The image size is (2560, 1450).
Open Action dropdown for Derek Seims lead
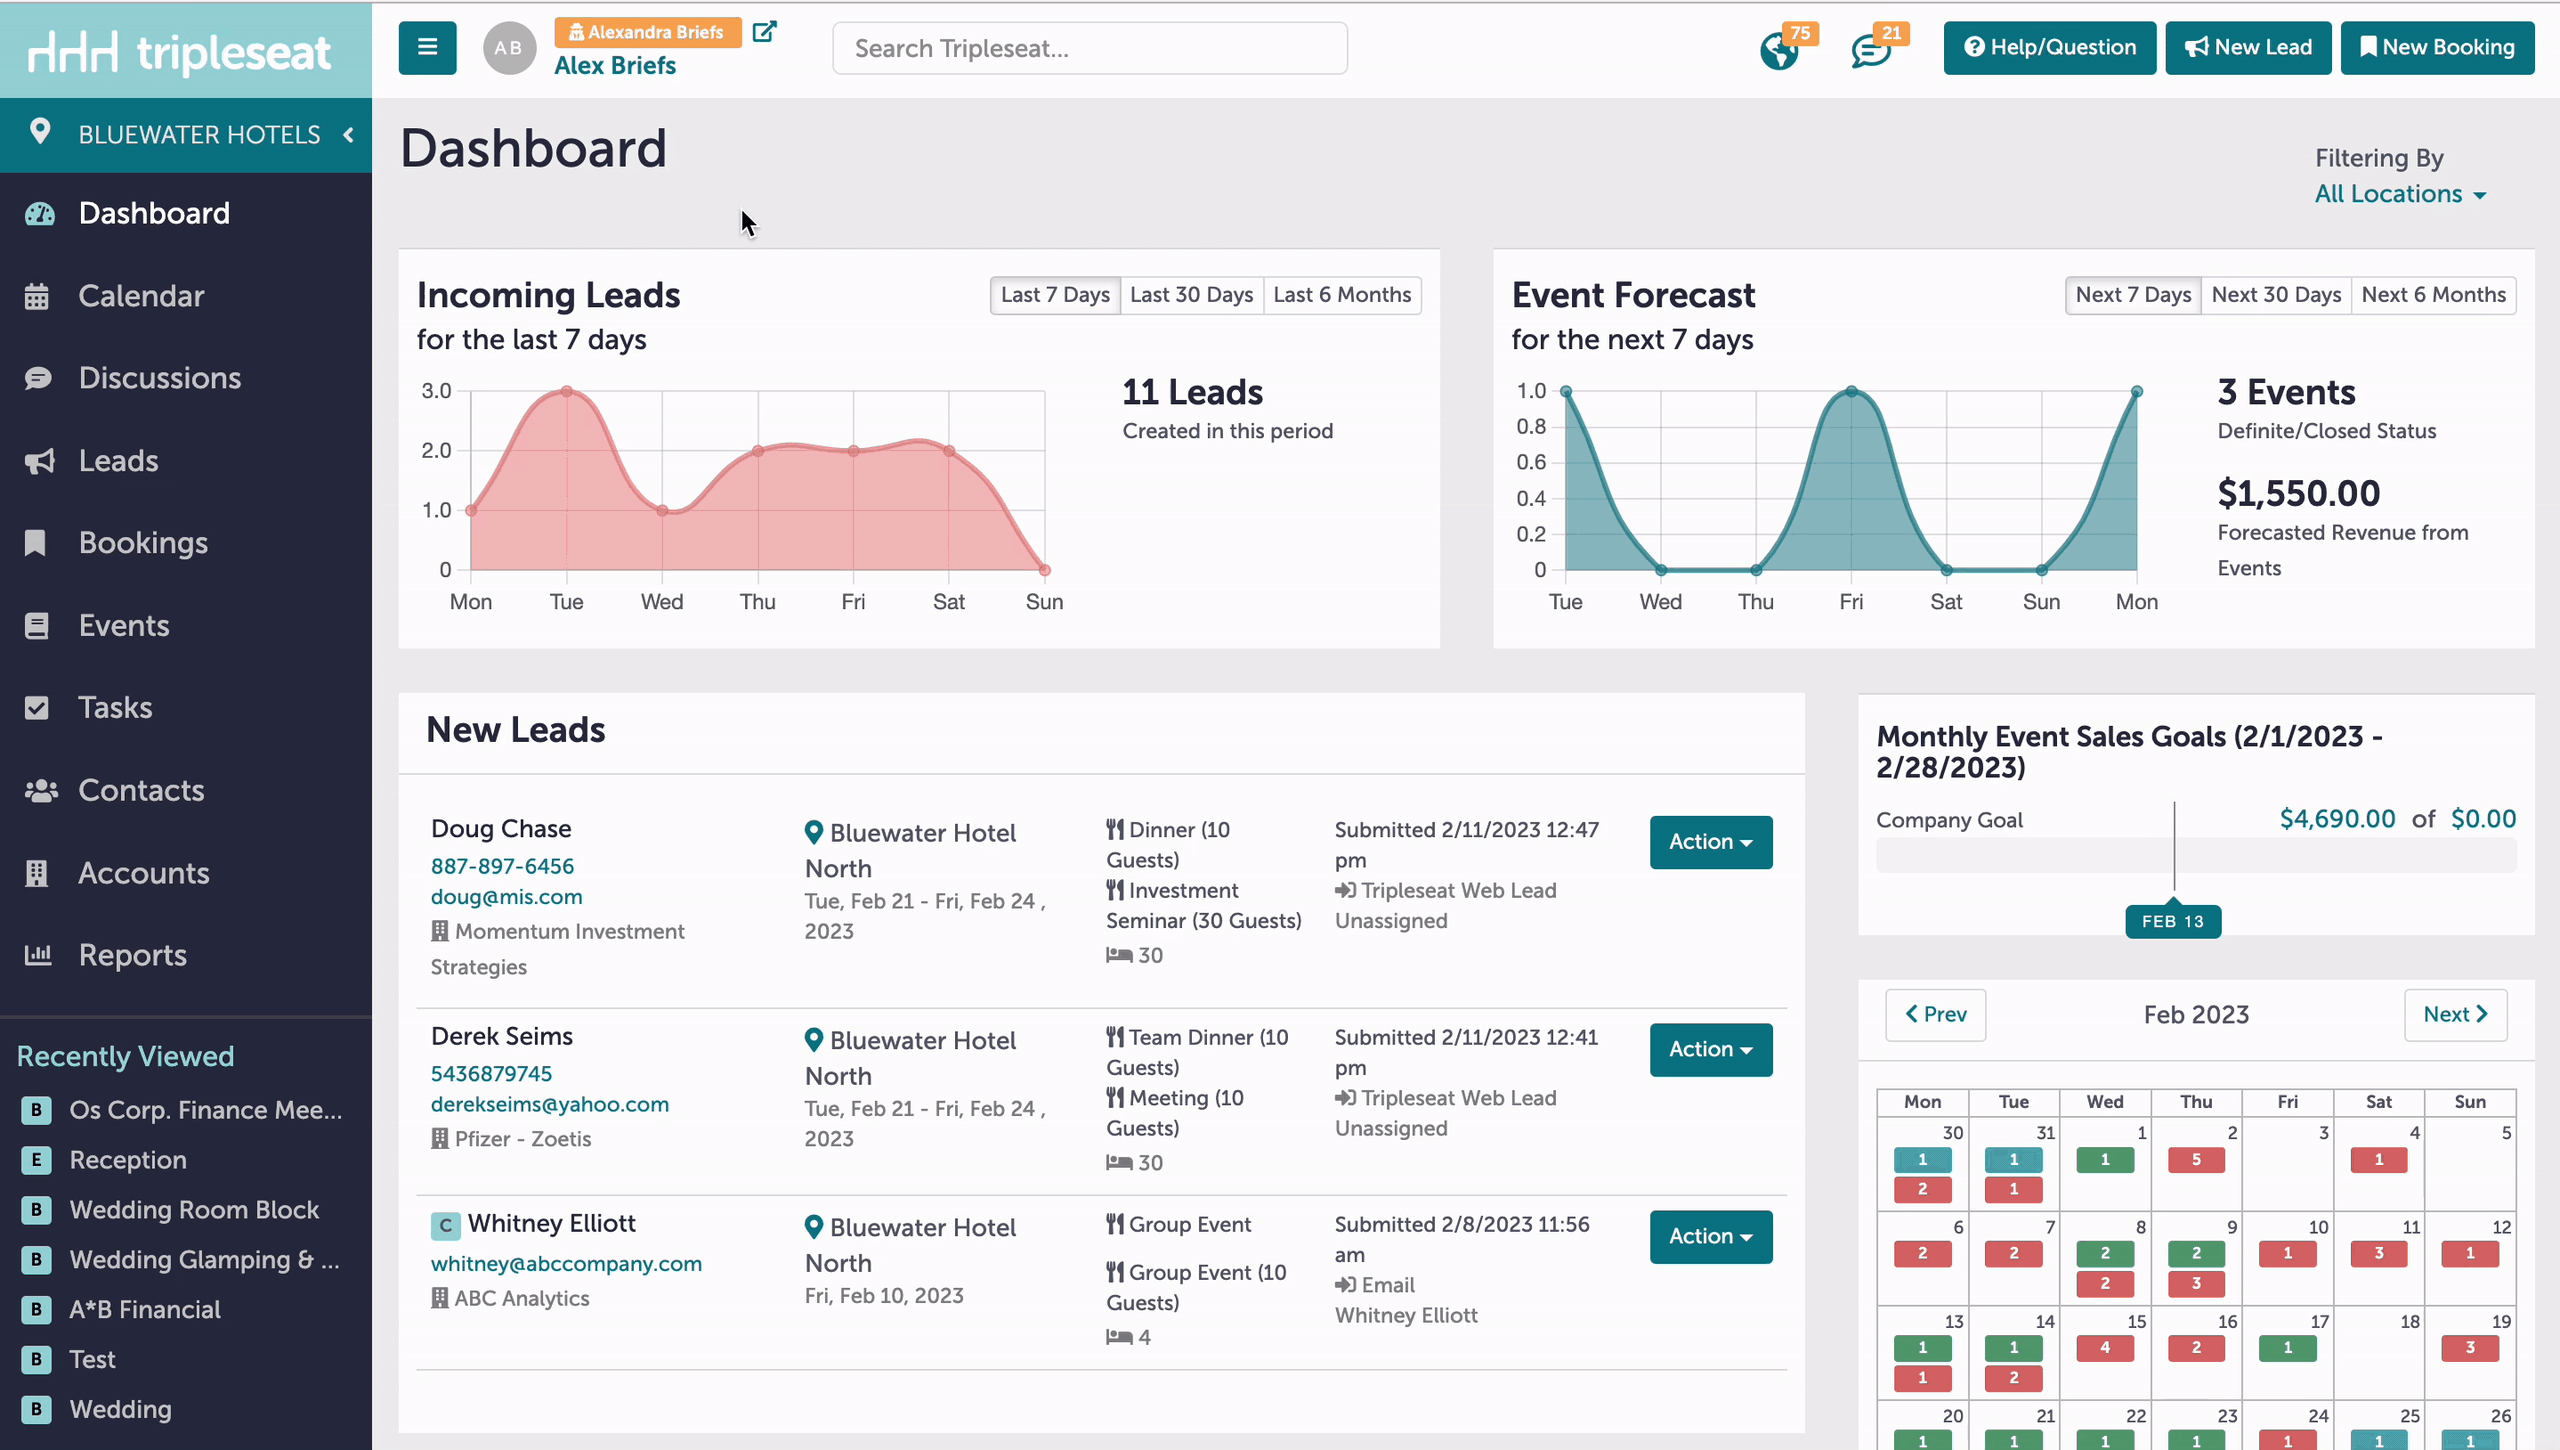(1711, 1050)
